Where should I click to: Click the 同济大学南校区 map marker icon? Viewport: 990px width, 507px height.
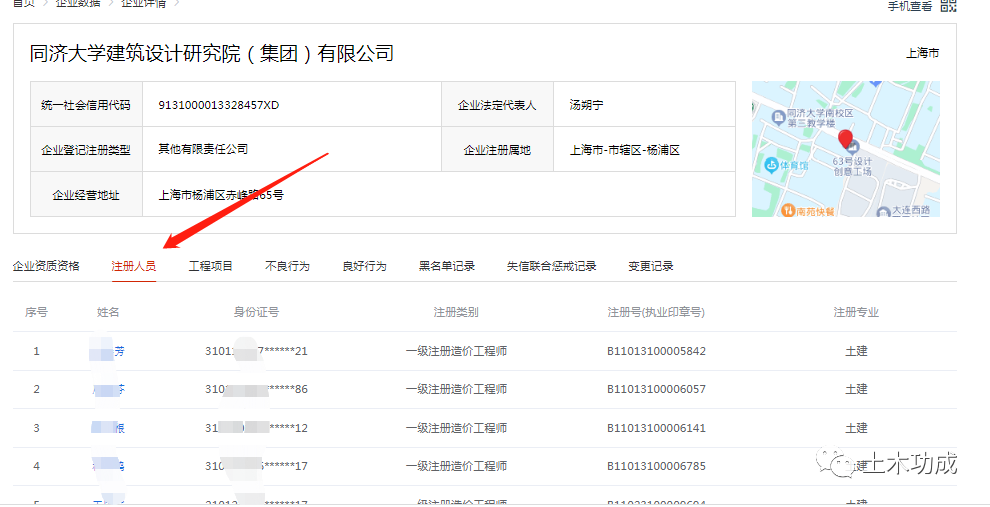pos(779,117)
